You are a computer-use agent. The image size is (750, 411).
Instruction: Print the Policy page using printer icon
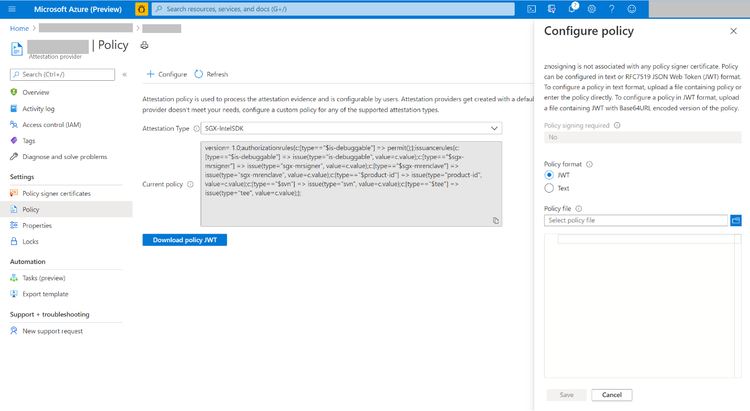[x=145, y=45]
